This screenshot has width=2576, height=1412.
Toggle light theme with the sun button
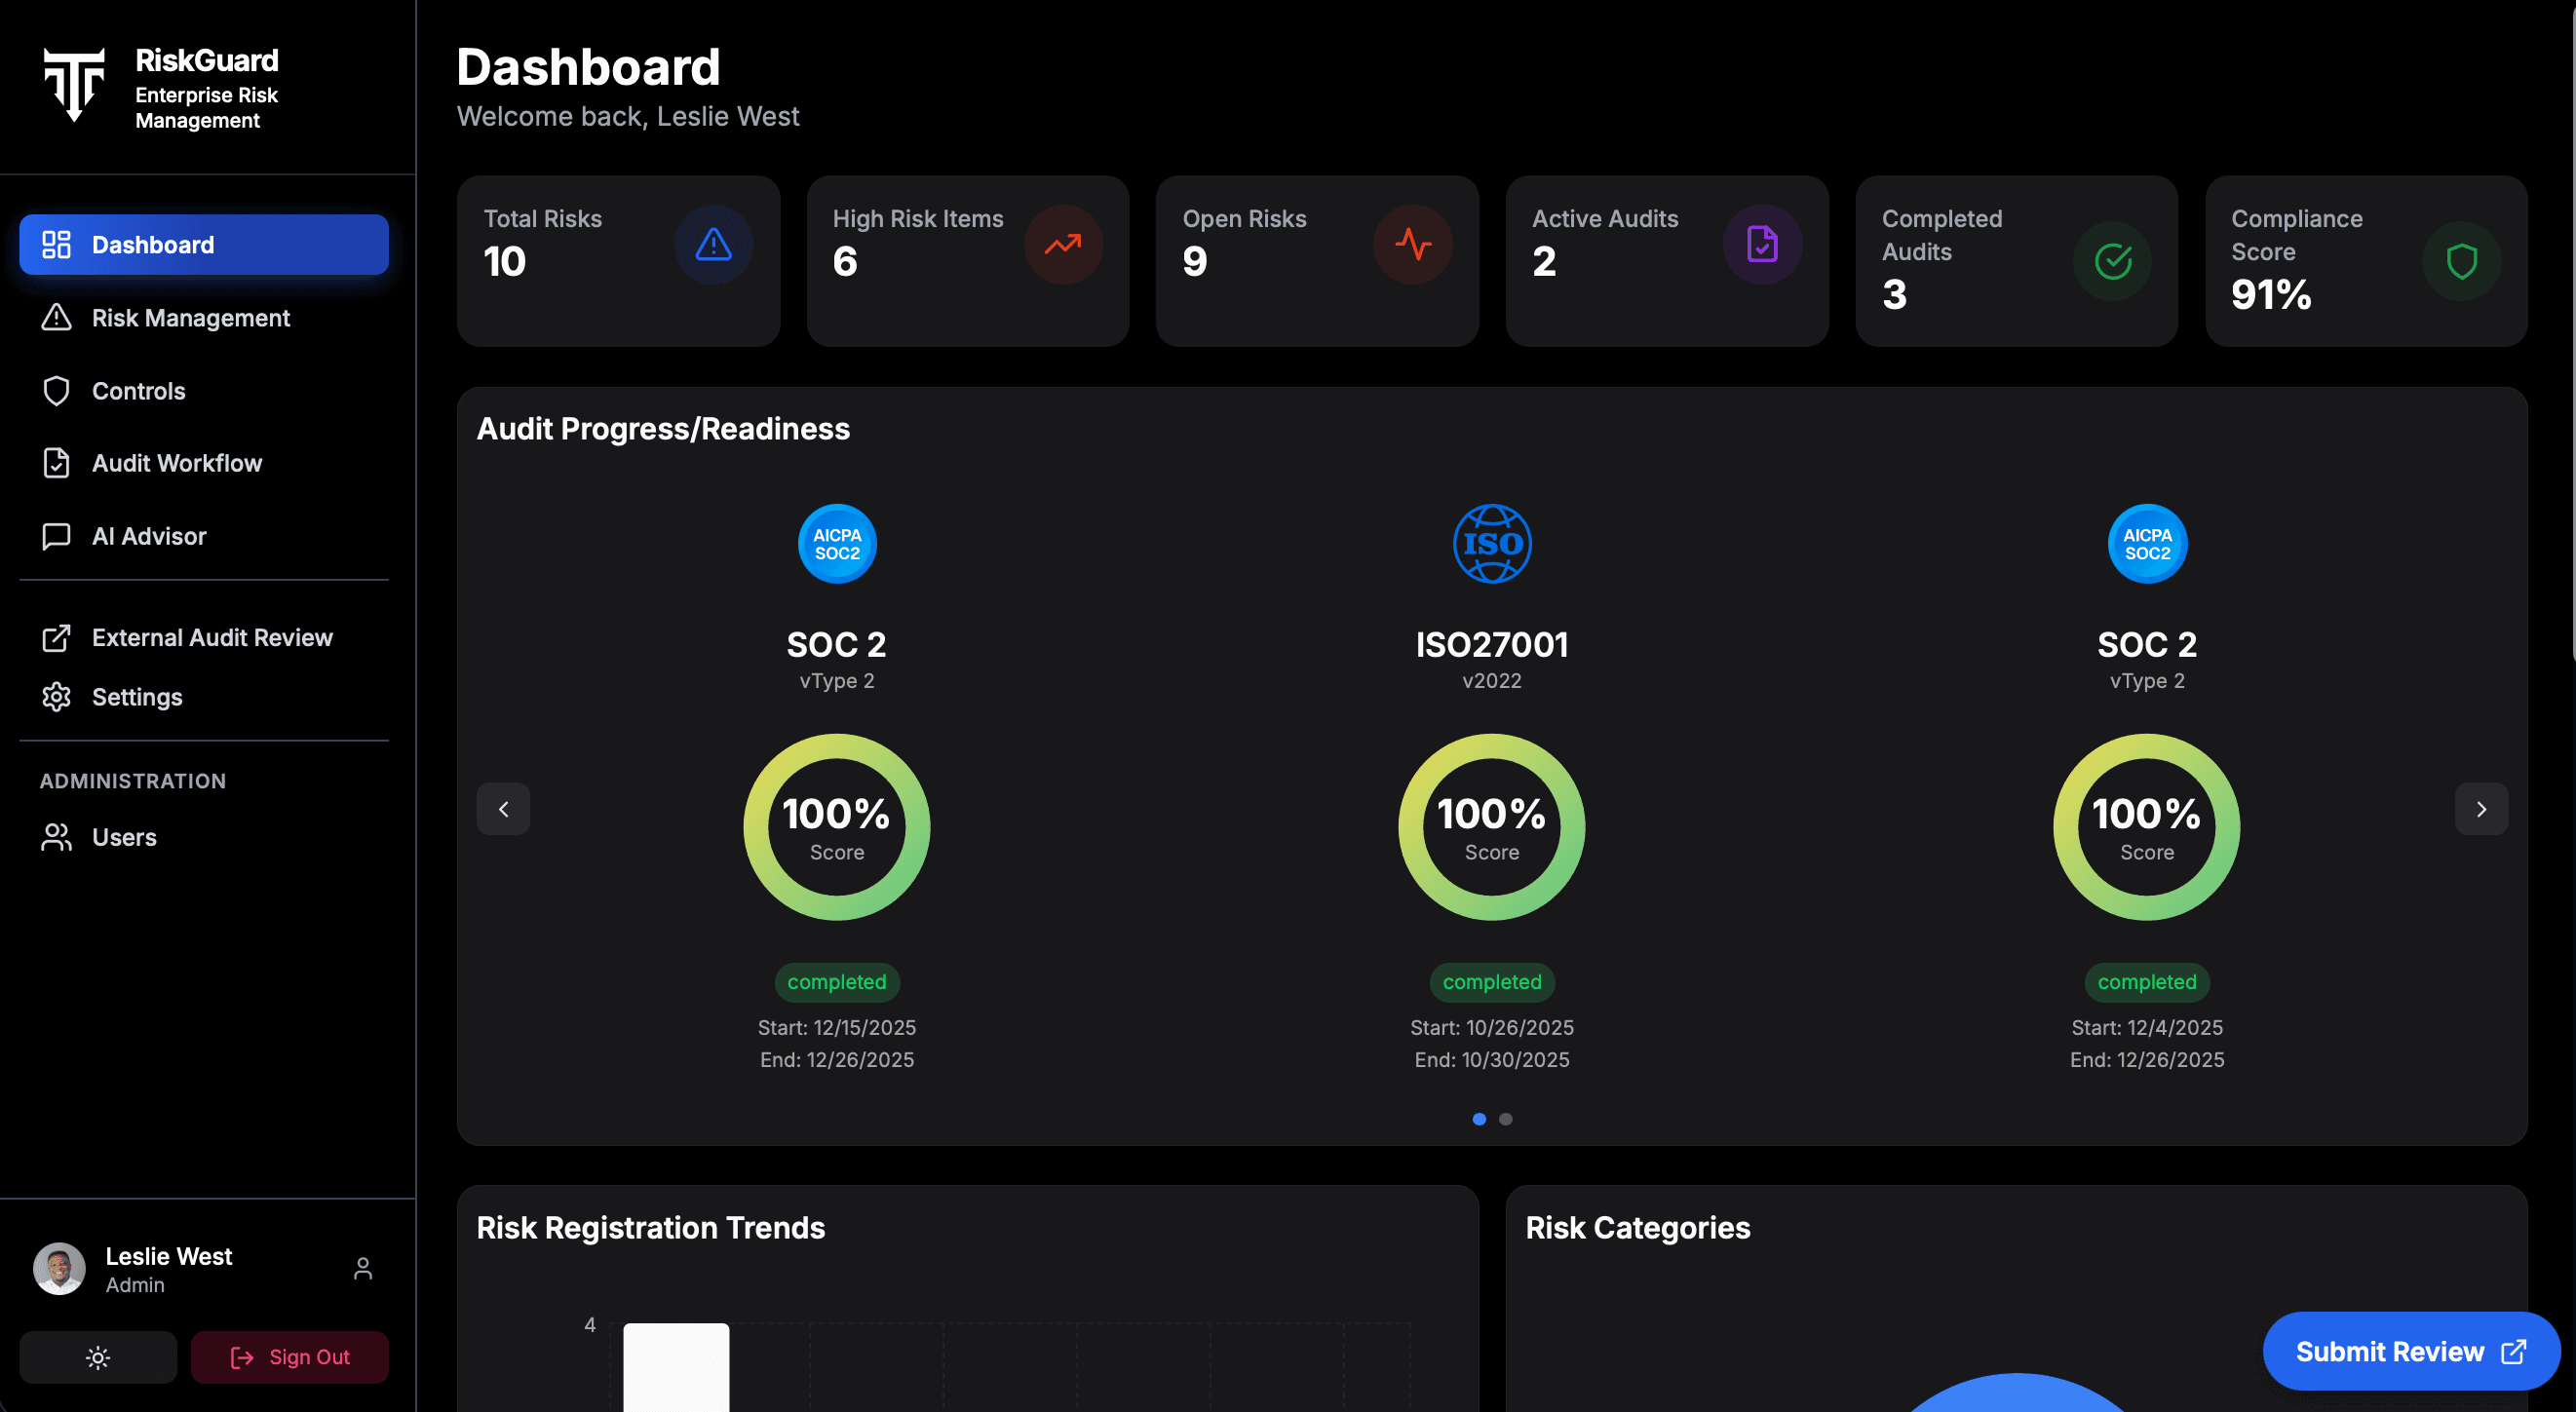click(98, 1357)
